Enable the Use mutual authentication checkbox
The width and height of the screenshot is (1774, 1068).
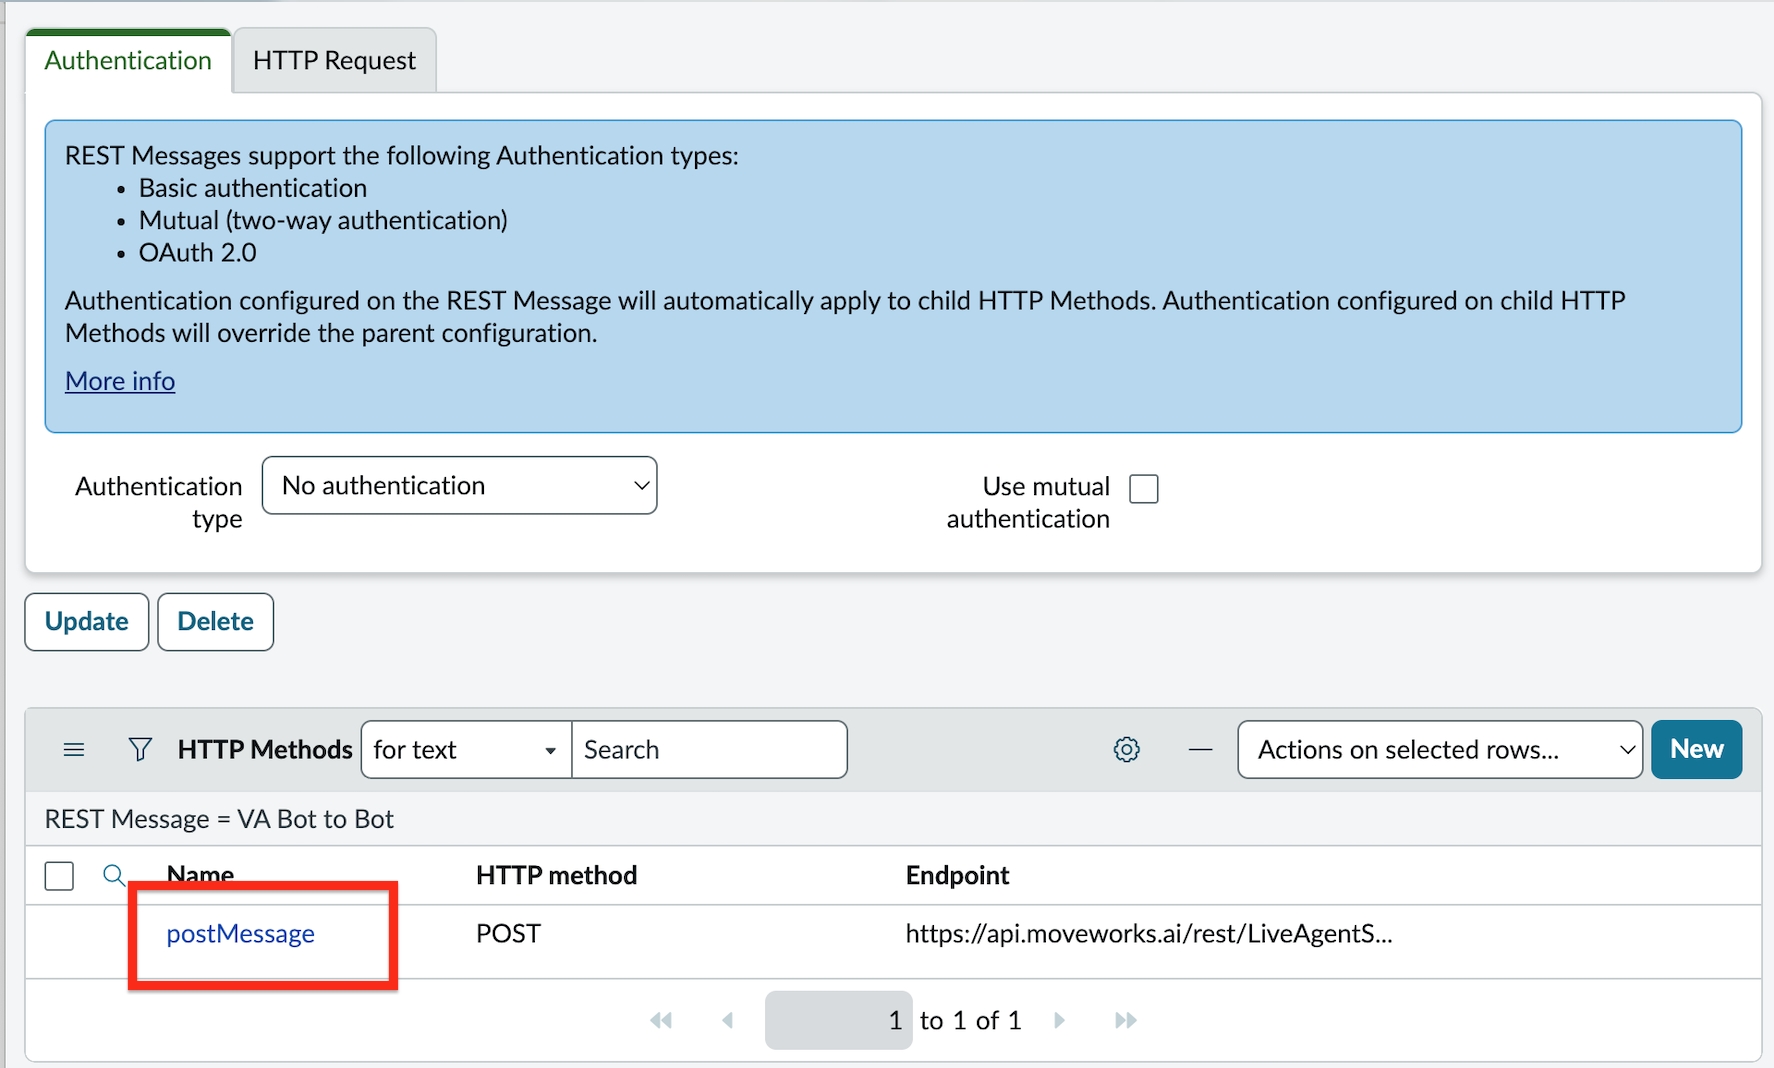tap(1143, 489)
